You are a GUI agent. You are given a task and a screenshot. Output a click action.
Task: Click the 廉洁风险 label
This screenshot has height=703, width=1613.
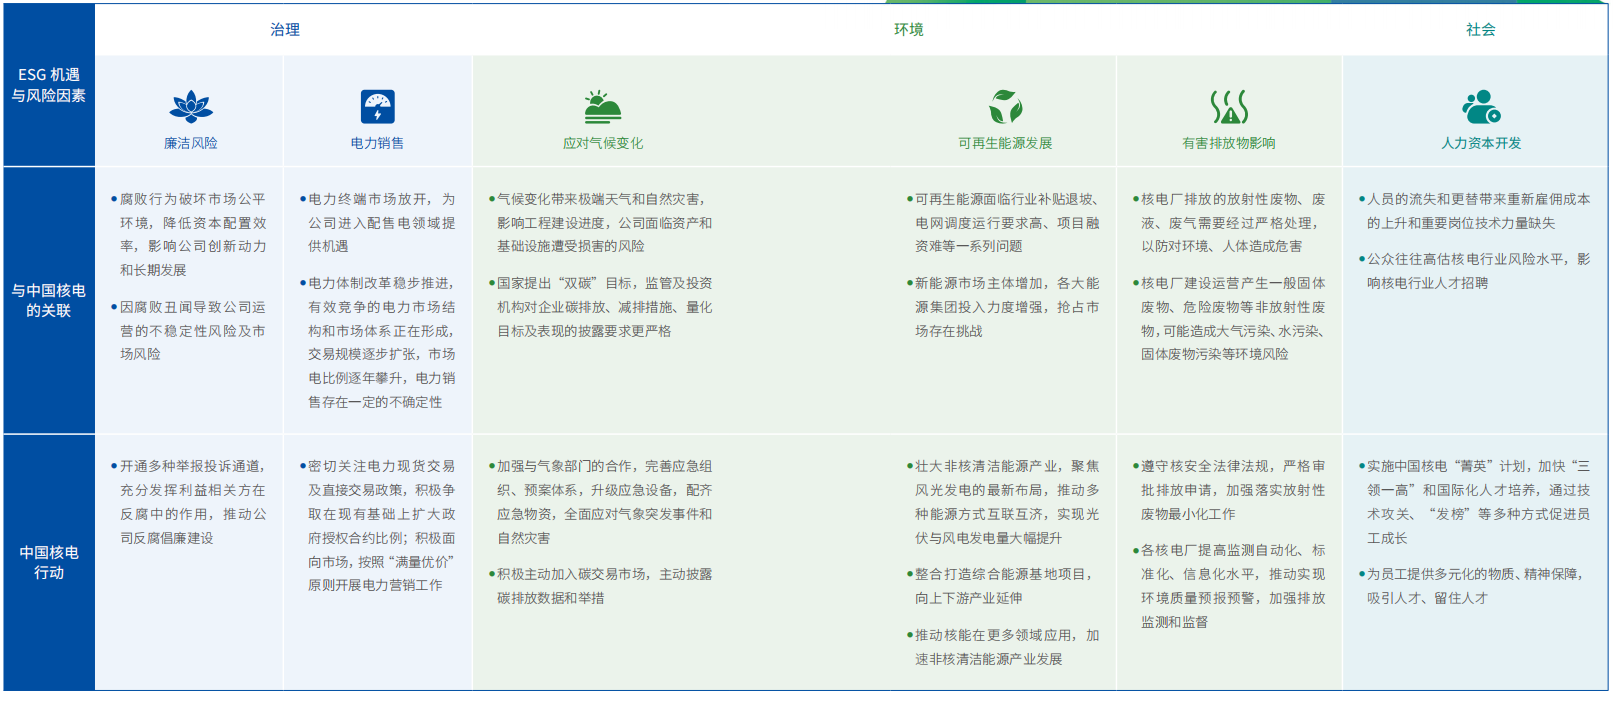(191, 143)
